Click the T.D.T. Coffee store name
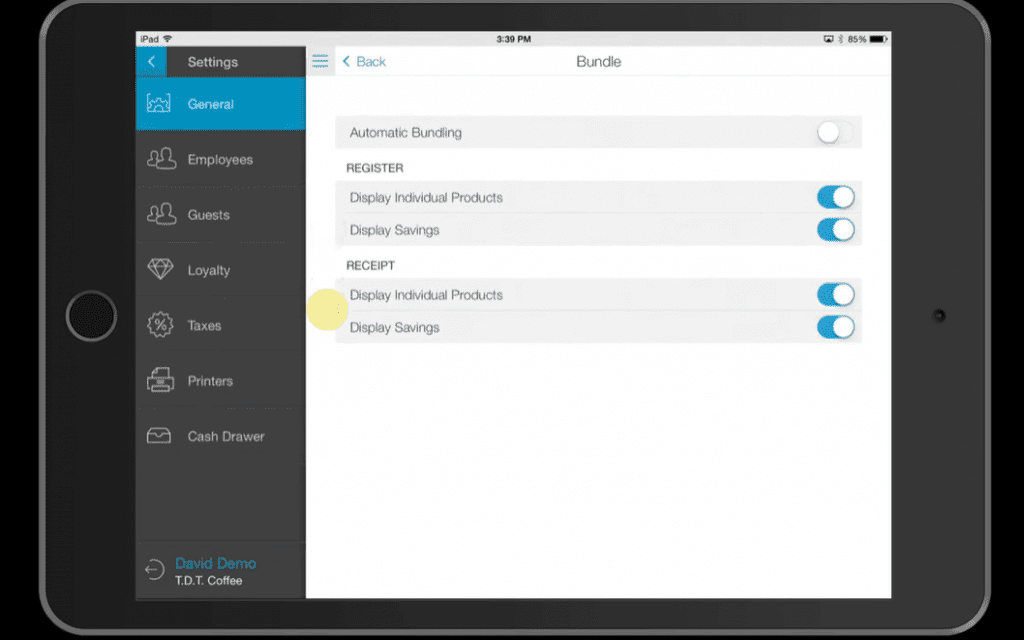 [x=208, y=581]
